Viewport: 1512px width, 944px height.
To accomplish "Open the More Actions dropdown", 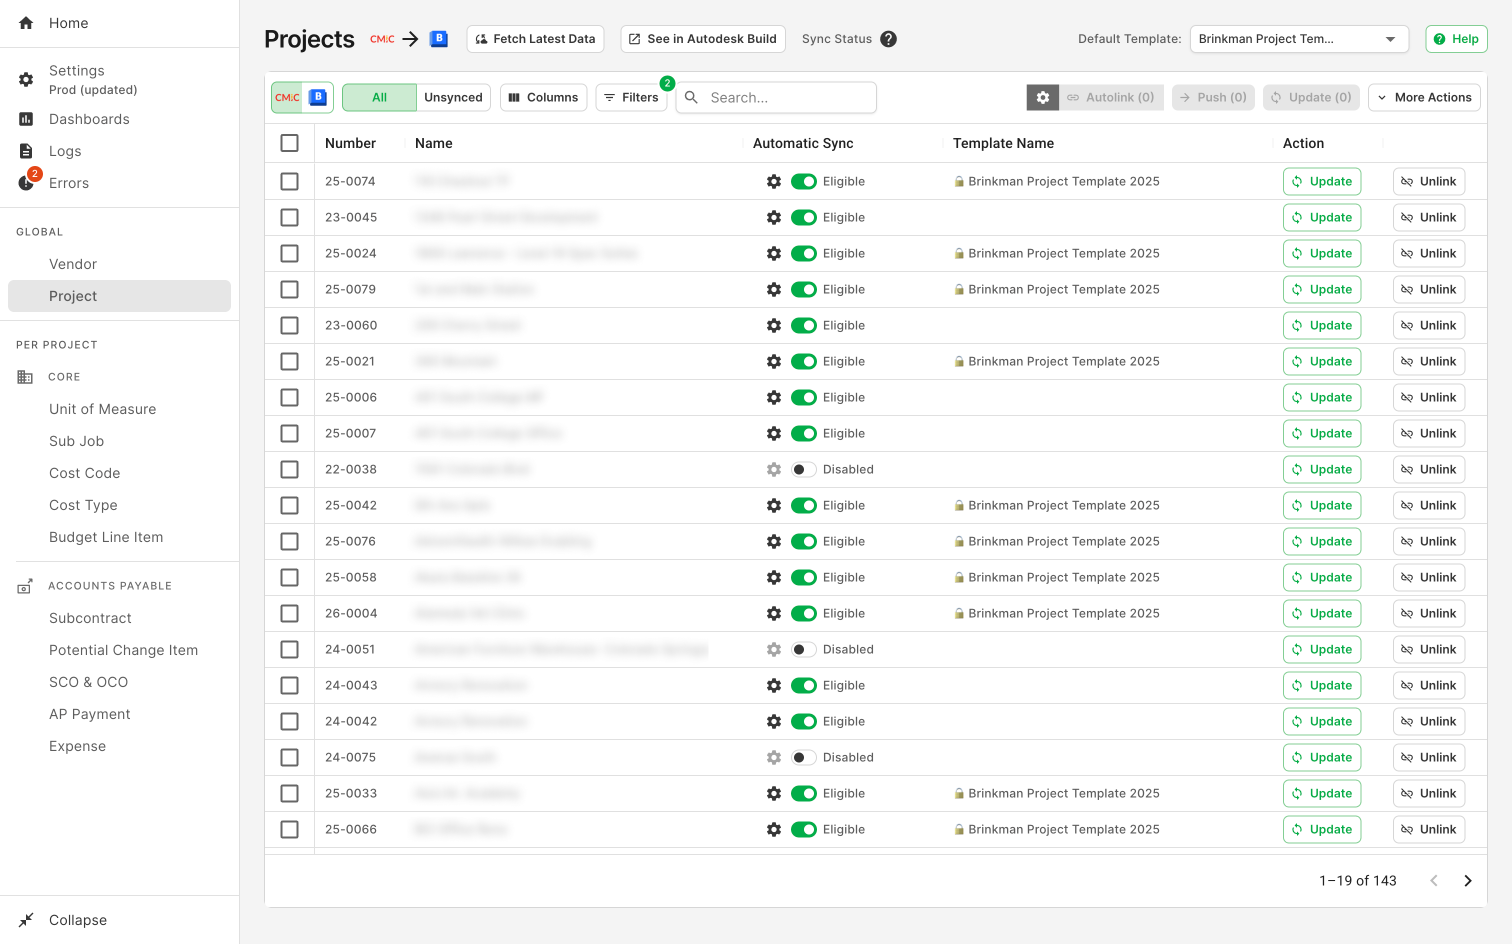I will point(1424,97).
